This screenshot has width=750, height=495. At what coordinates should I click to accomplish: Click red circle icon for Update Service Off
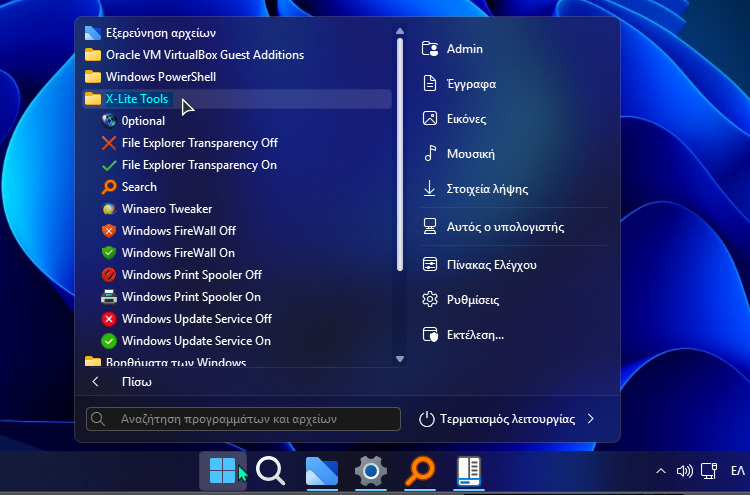(109, 319)
